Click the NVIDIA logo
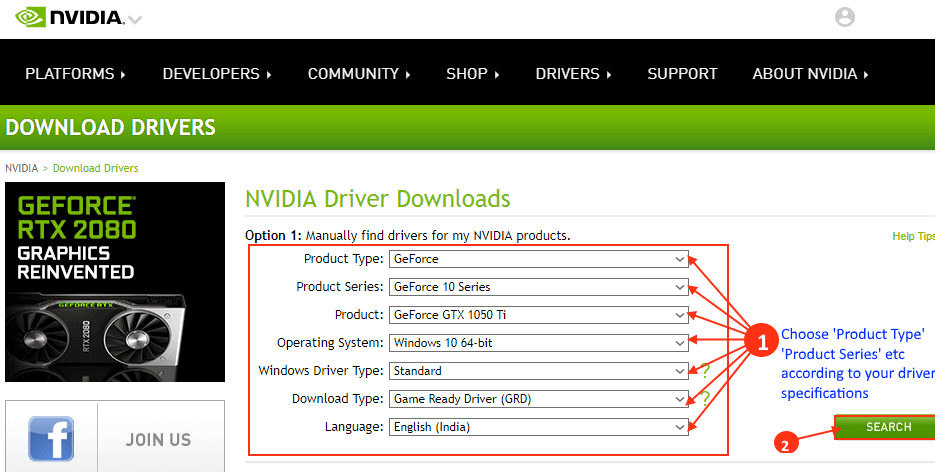This screenshot has width=935, height=472. 69,17
